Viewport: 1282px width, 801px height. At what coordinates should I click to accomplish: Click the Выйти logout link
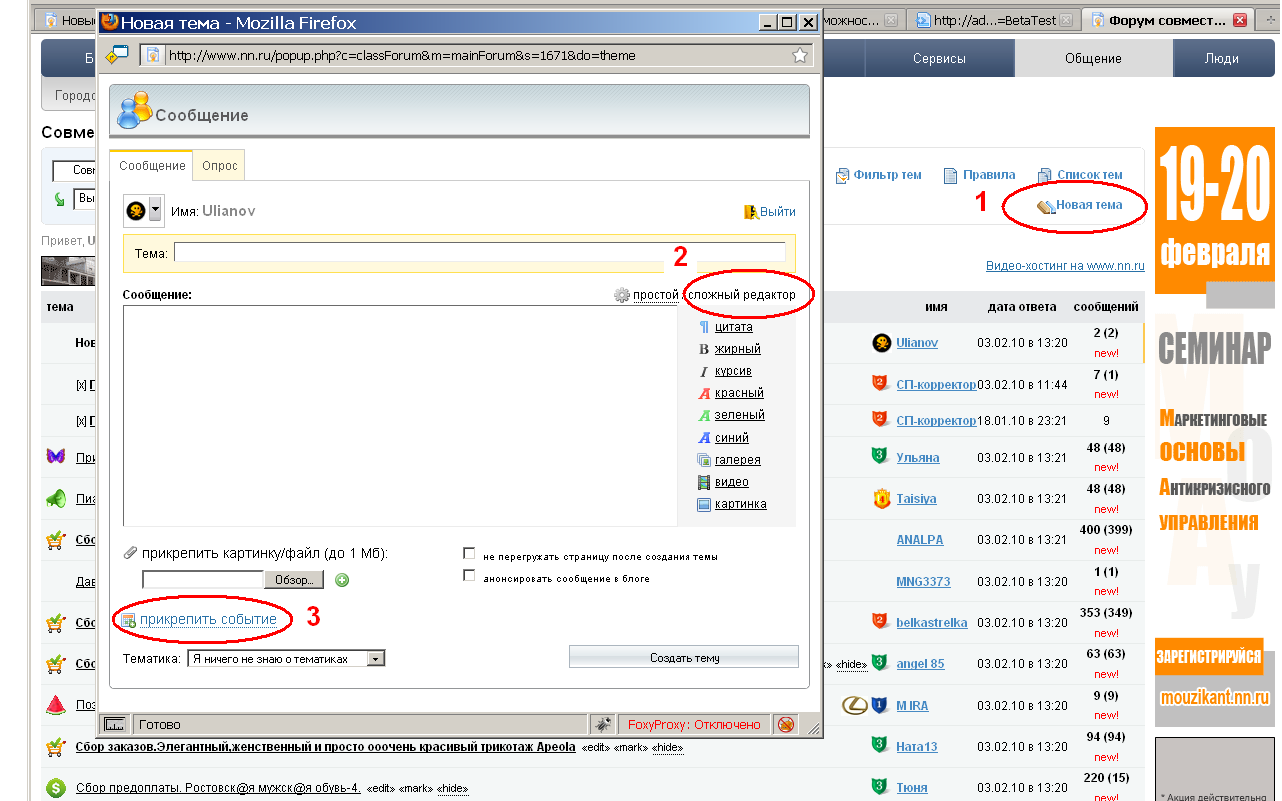tap(778, 212)
